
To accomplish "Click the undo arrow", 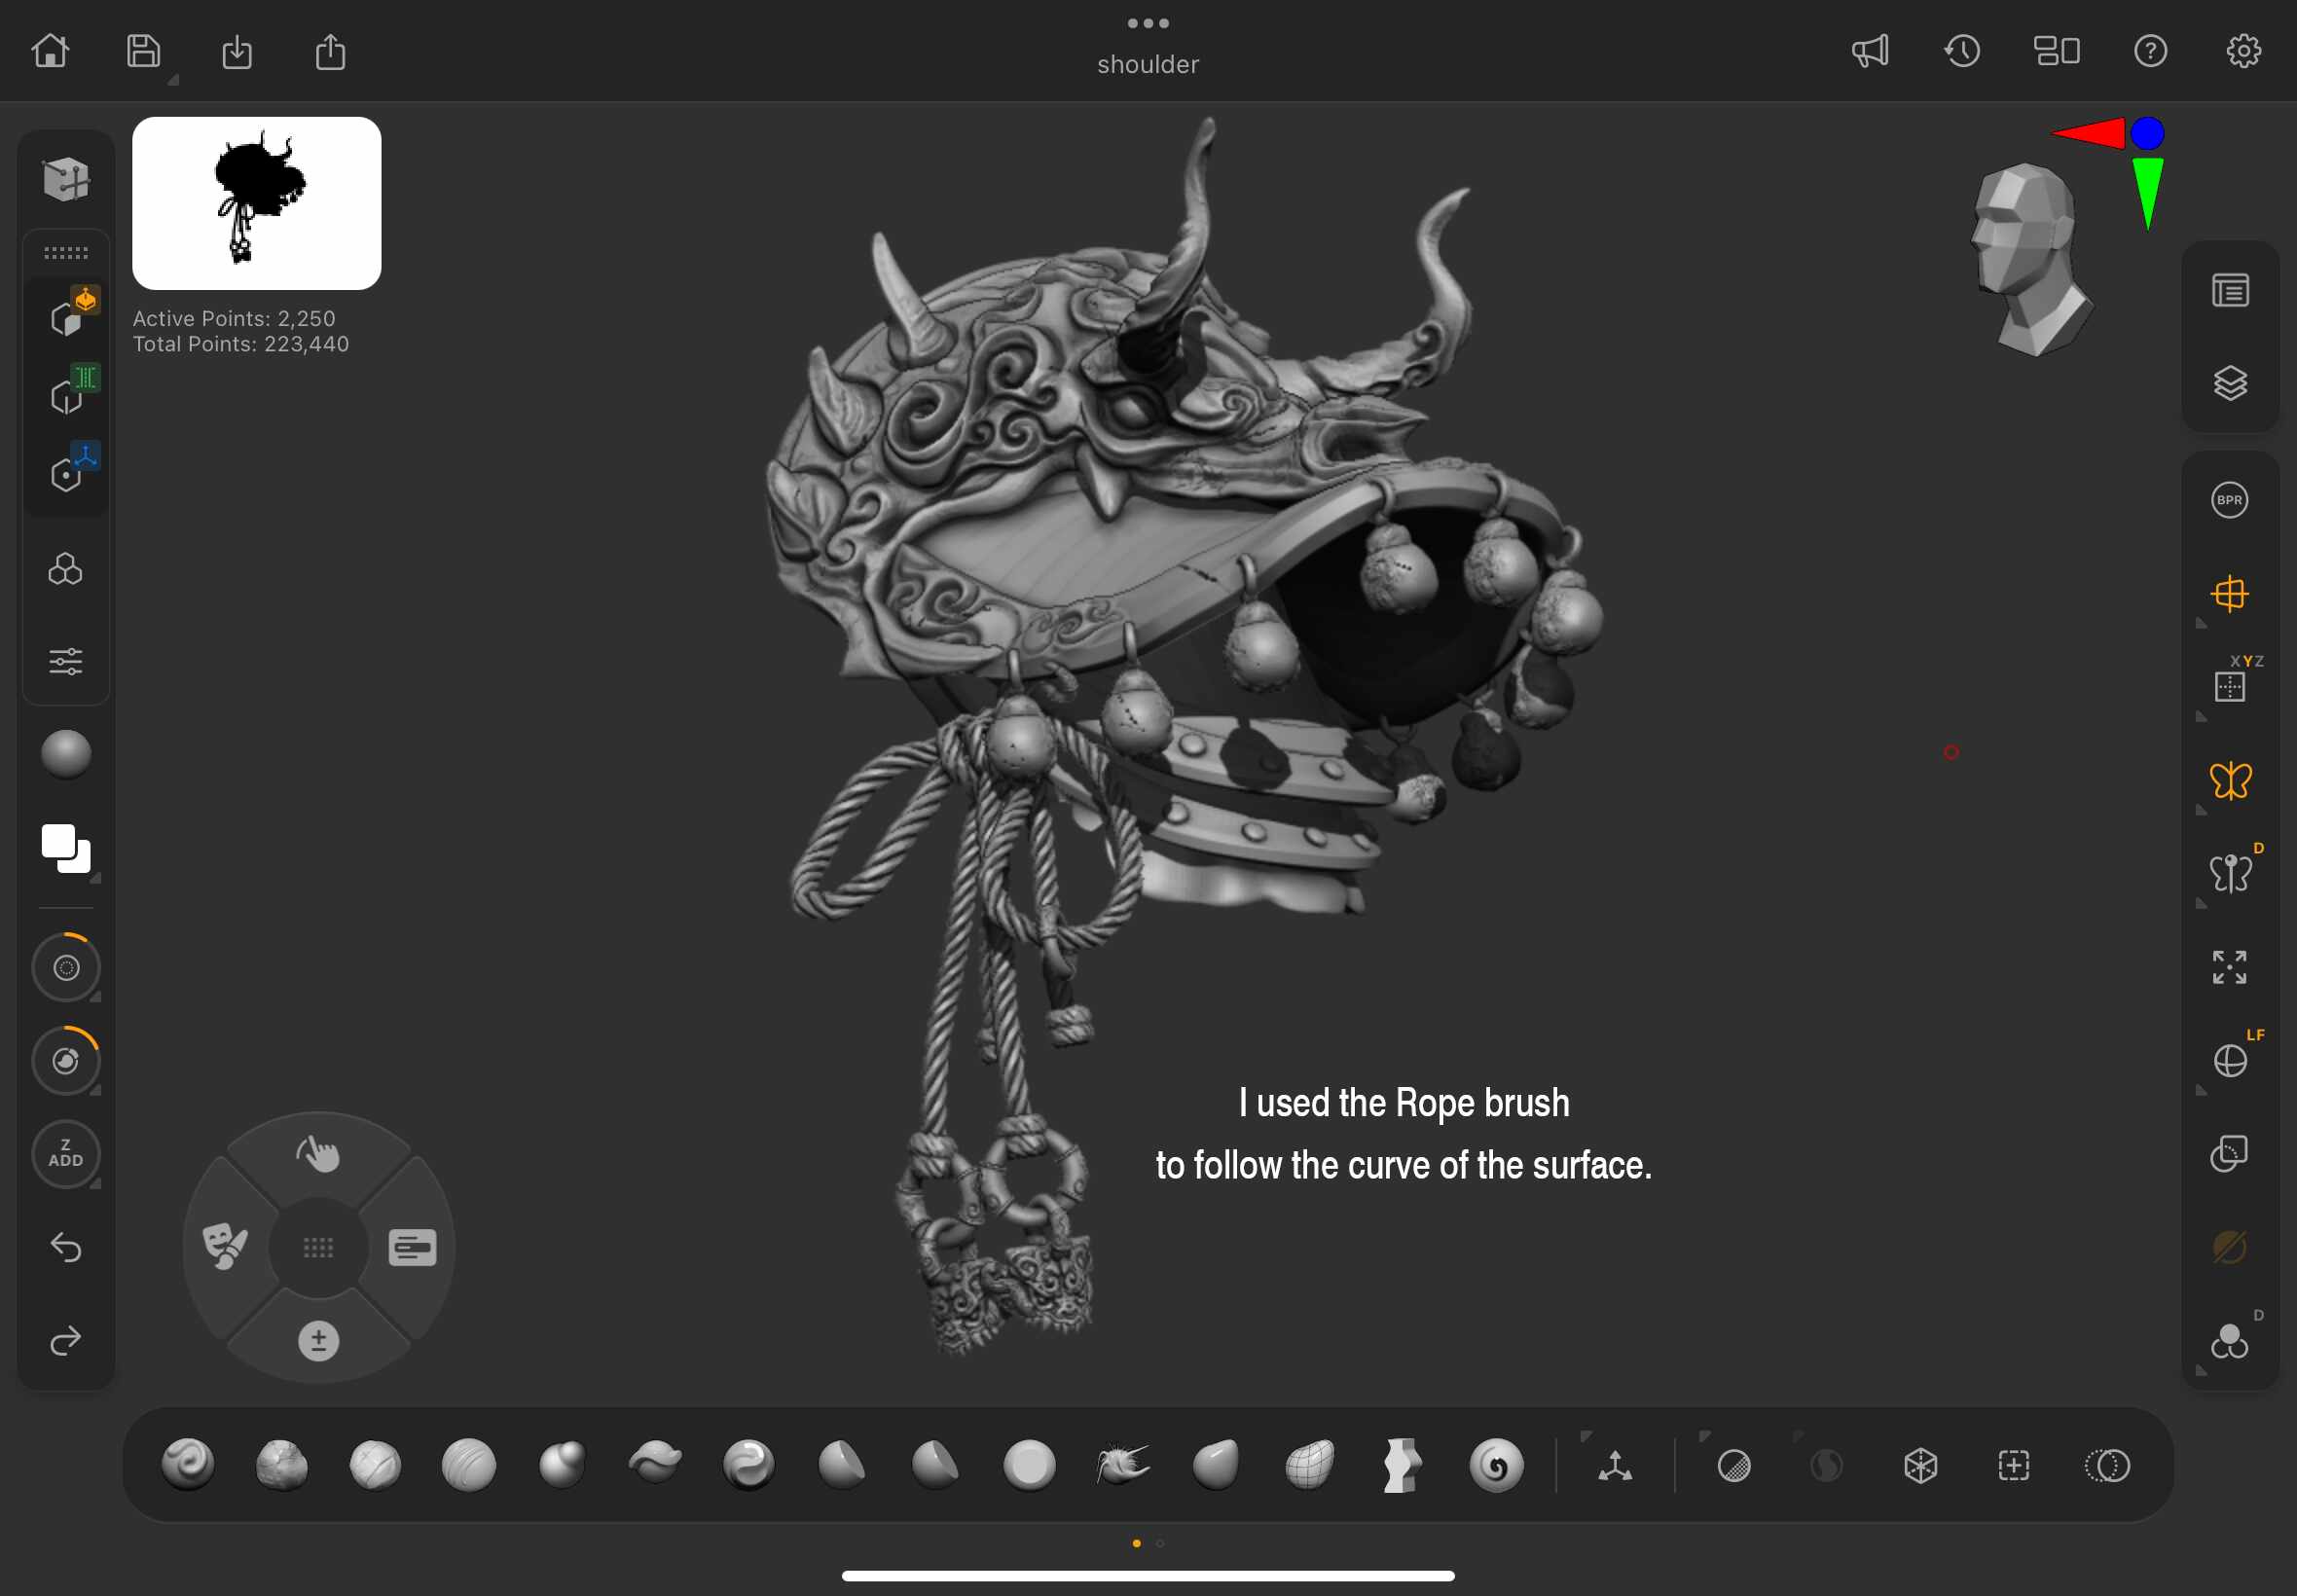I will (66, 1247).
